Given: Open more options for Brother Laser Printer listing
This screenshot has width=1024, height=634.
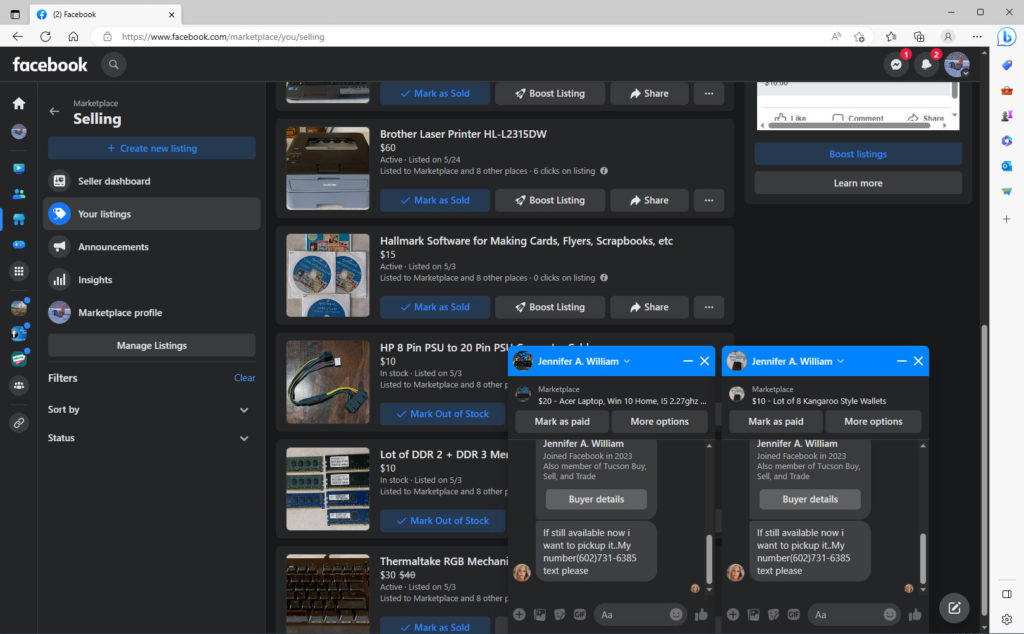Looking at the screenshot, I should click(x=709, y=200).
